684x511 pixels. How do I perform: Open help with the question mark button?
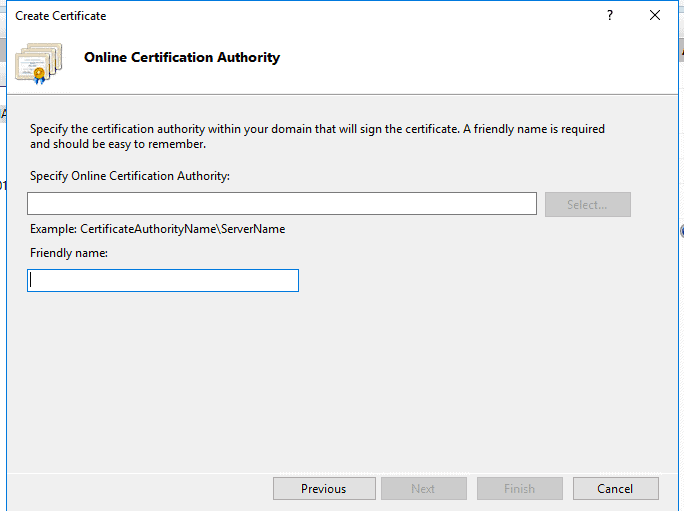[610, 16]
